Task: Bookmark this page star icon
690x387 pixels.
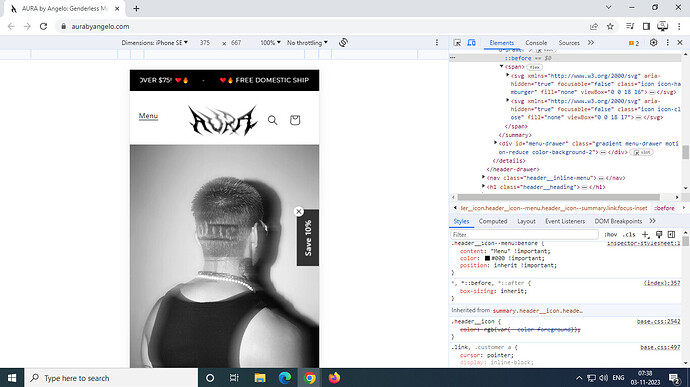Action: 610,26
